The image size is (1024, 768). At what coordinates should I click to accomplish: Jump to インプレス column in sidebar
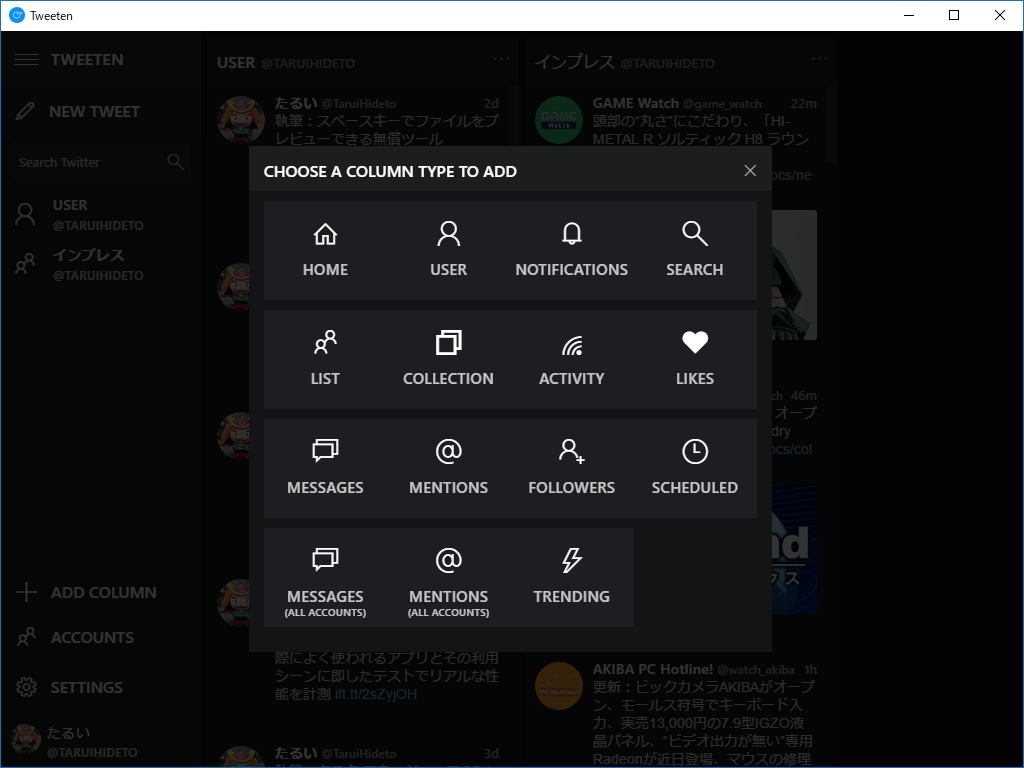pos(80,264)
